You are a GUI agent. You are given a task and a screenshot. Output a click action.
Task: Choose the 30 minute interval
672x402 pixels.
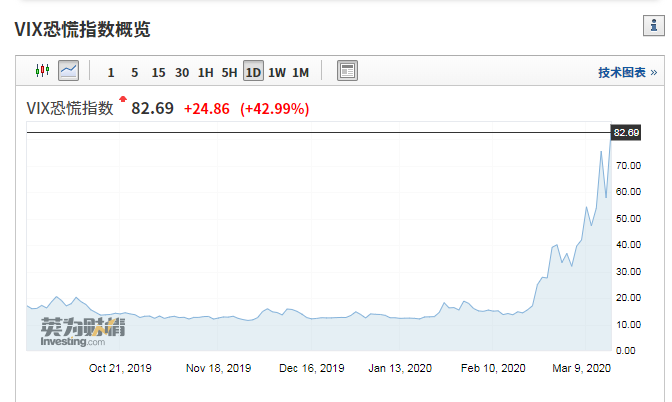coord(182,72)
